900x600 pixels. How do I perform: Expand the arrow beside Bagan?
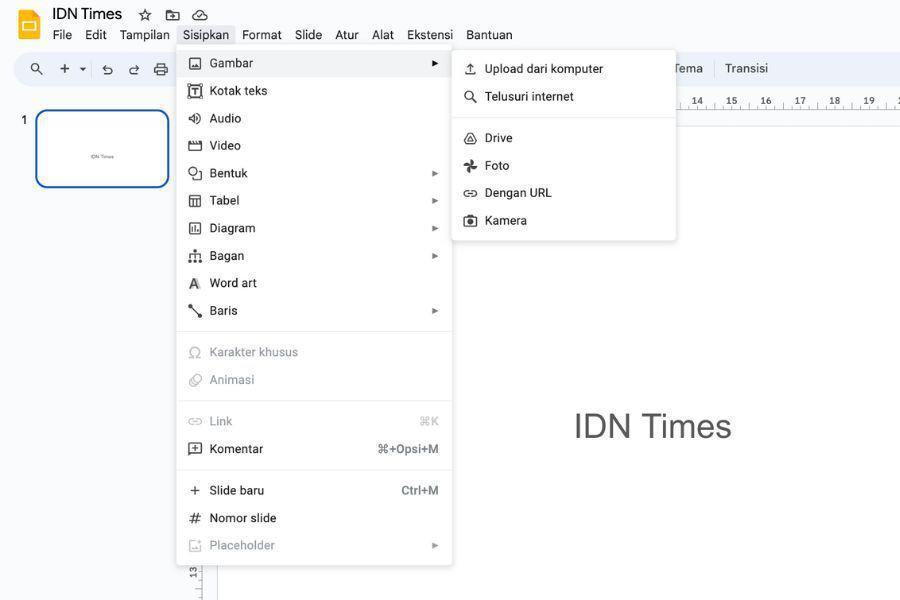point(435,256)
